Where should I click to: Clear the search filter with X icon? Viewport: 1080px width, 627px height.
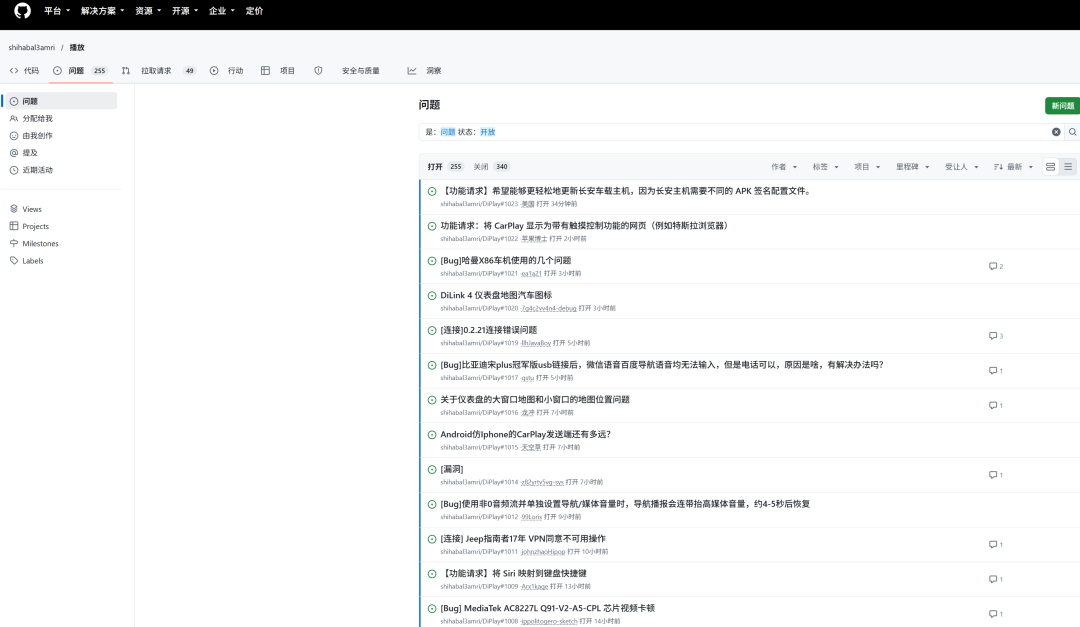(1056, 132)
